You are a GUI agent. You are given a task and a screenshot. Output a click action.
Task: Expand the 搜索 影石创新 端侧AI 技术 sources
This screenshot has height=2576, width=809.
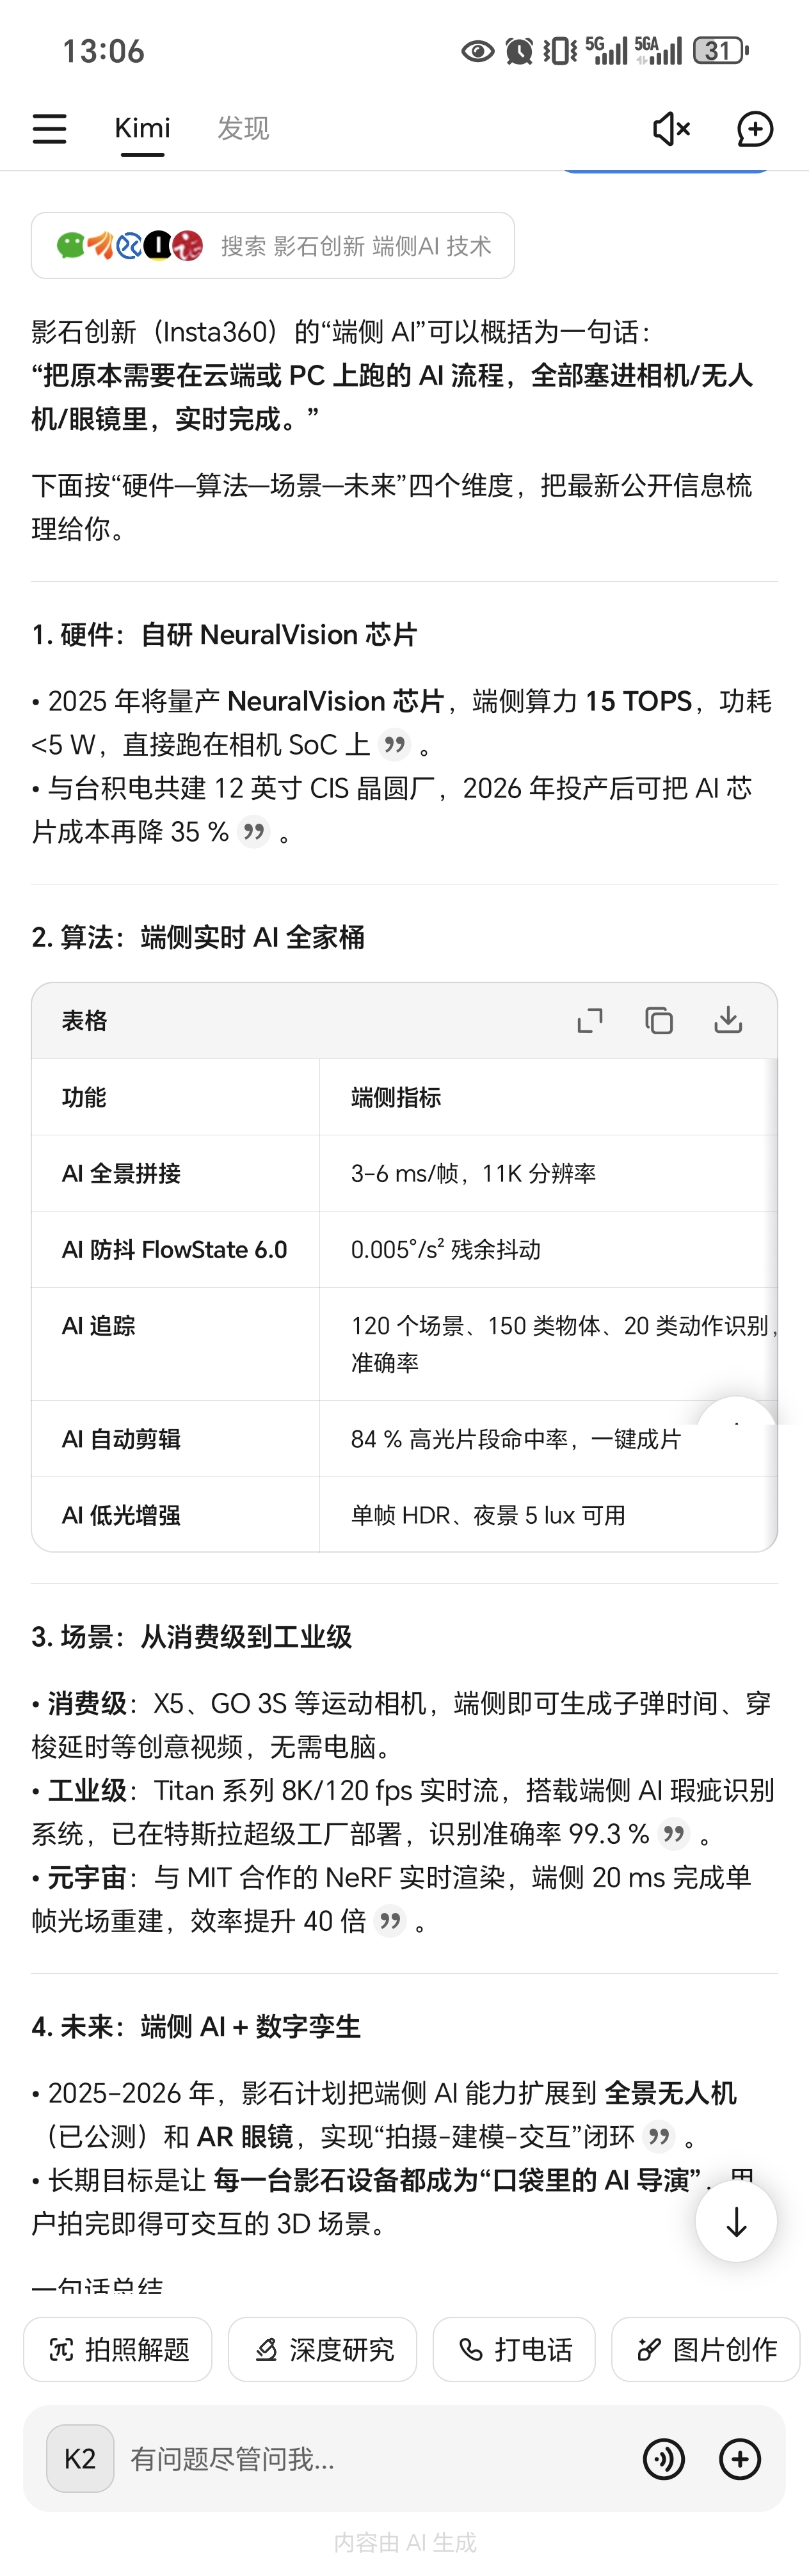(273, 245)
